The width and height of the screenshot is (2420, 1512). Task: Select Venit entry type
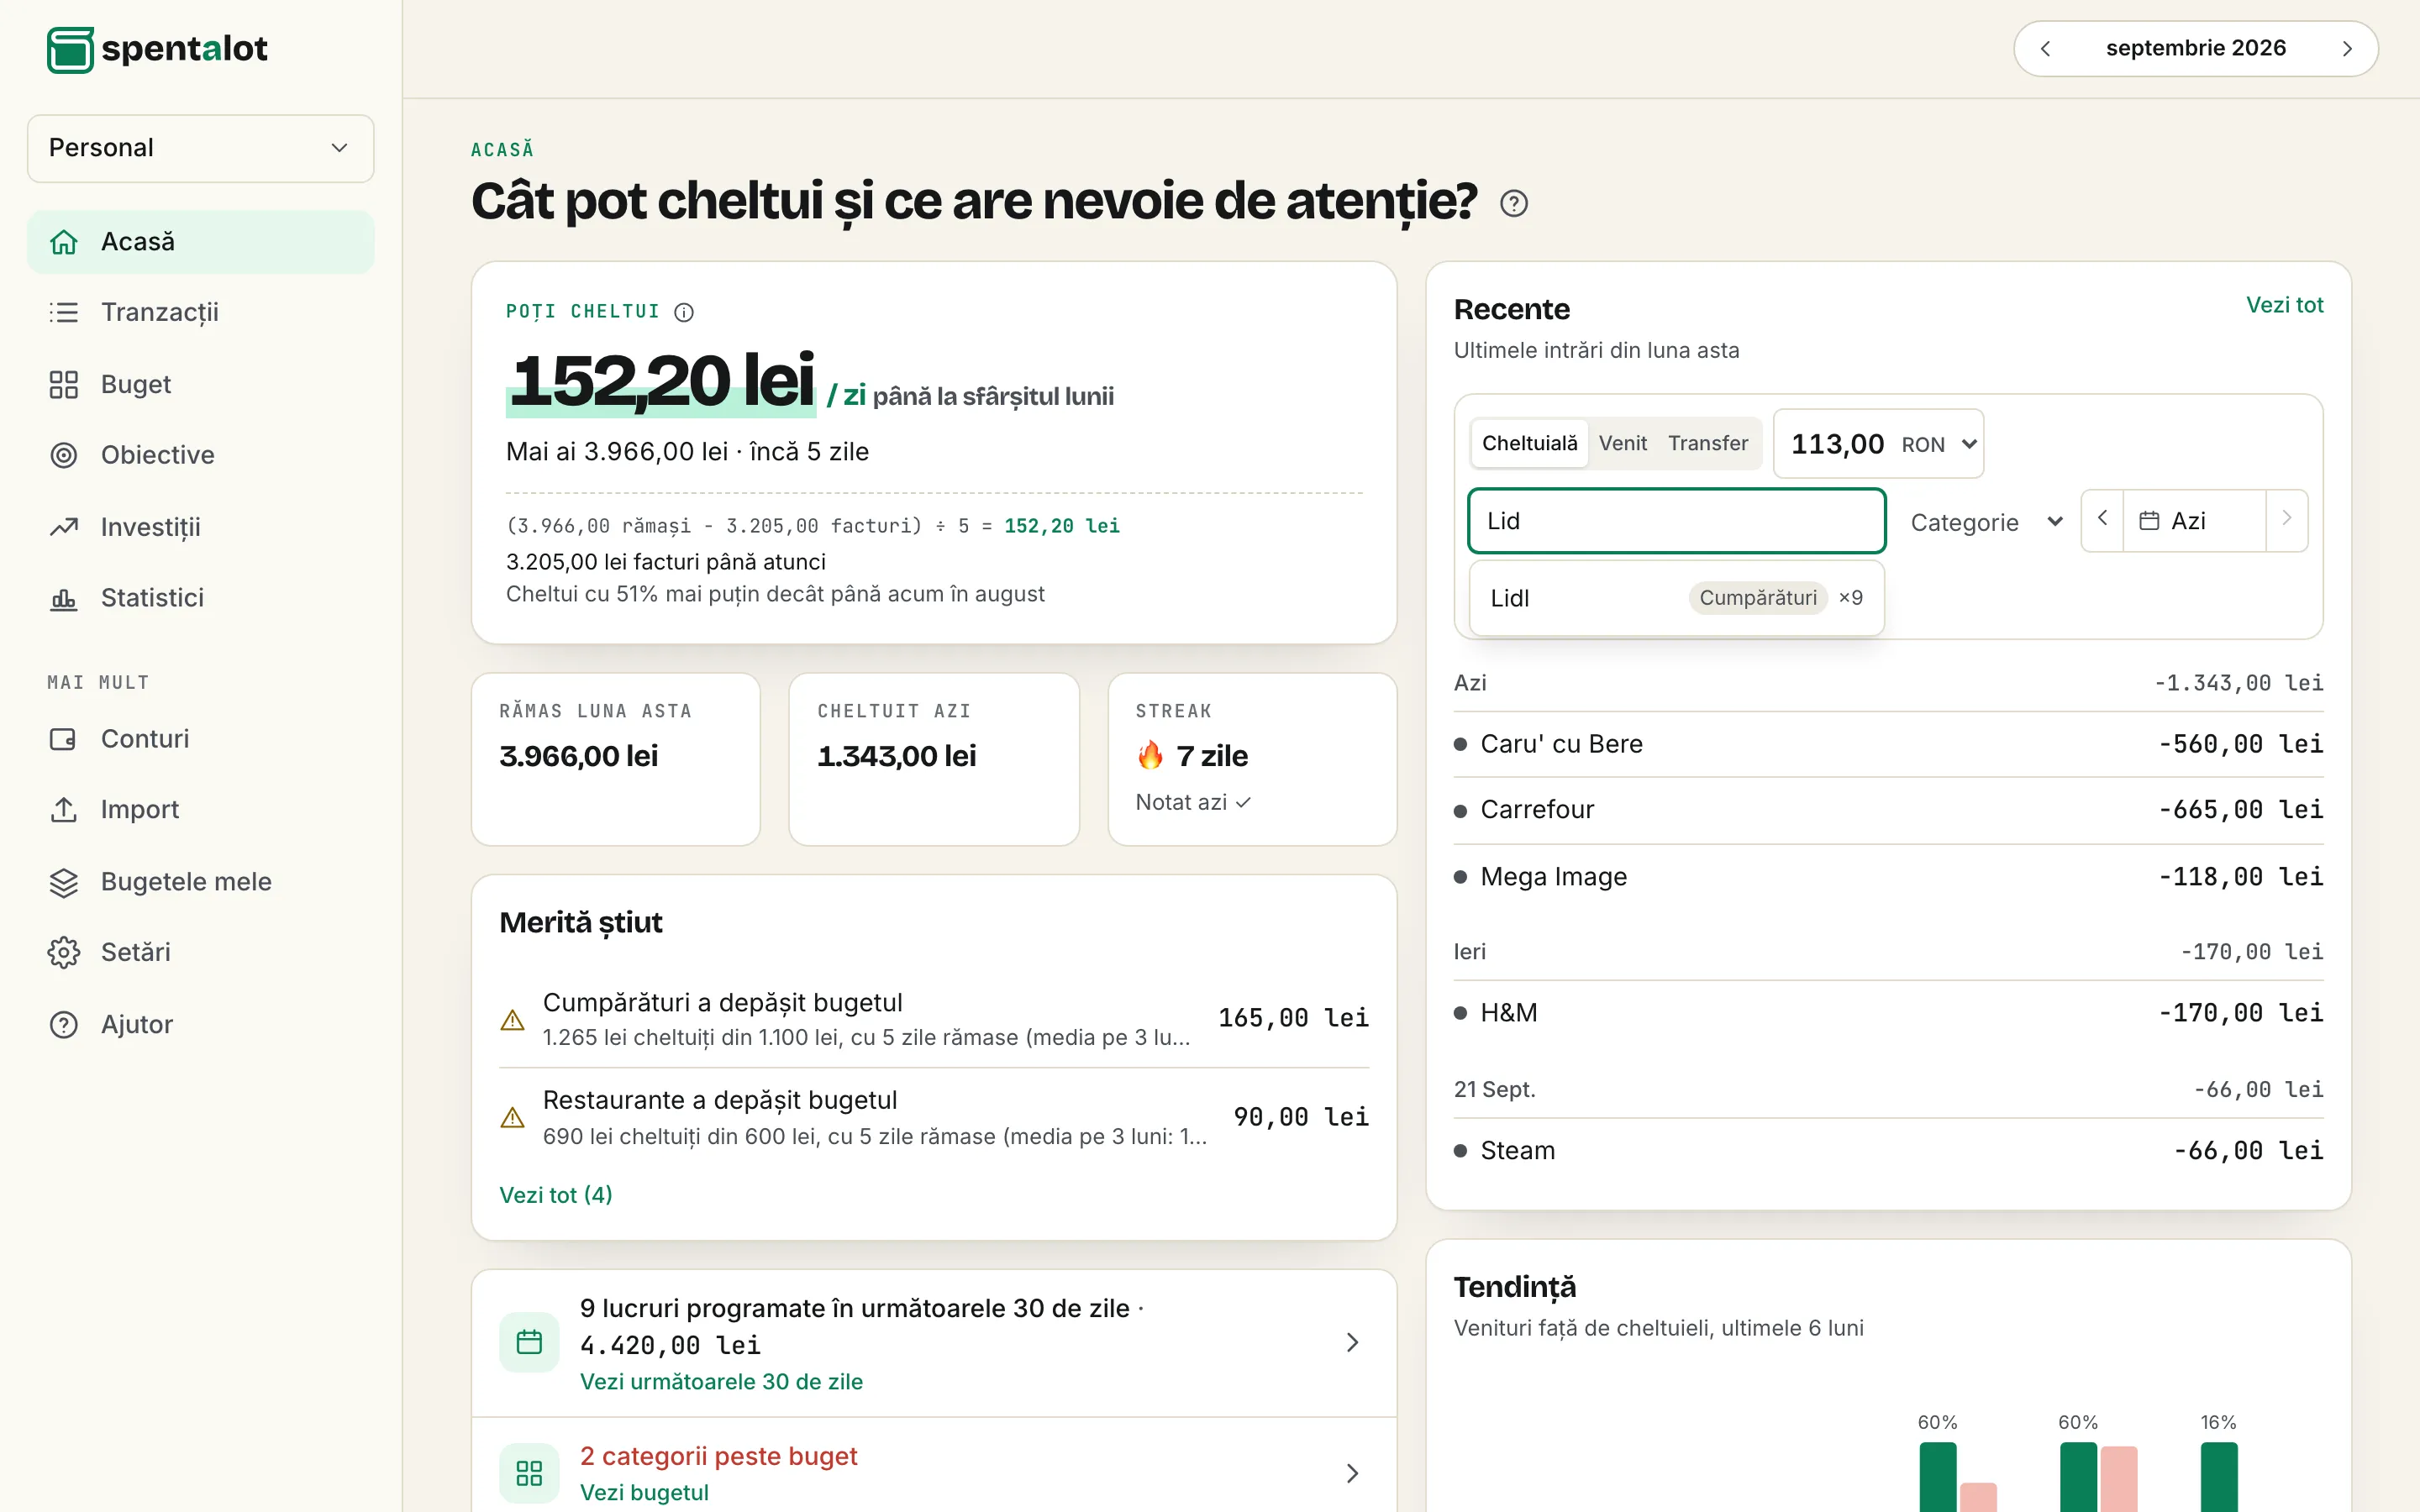[x=1622, y=443]
